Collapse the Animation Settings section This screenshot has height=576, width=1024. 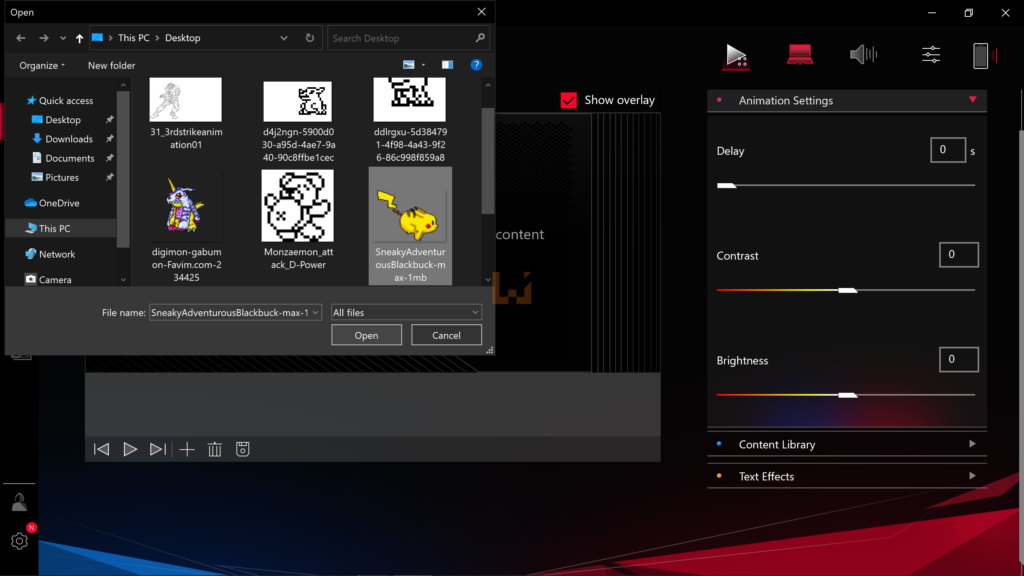tap(972, 100)
